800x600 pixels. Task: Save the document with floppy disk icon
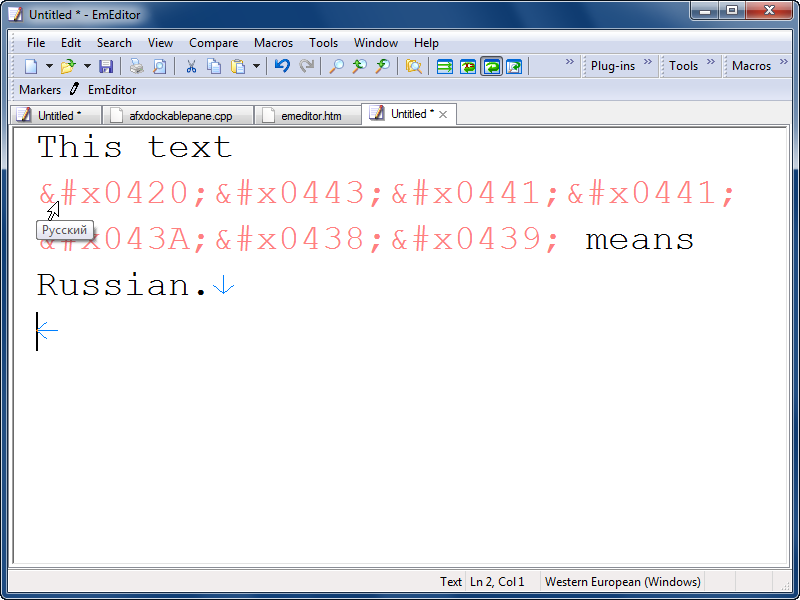point(106,66)
